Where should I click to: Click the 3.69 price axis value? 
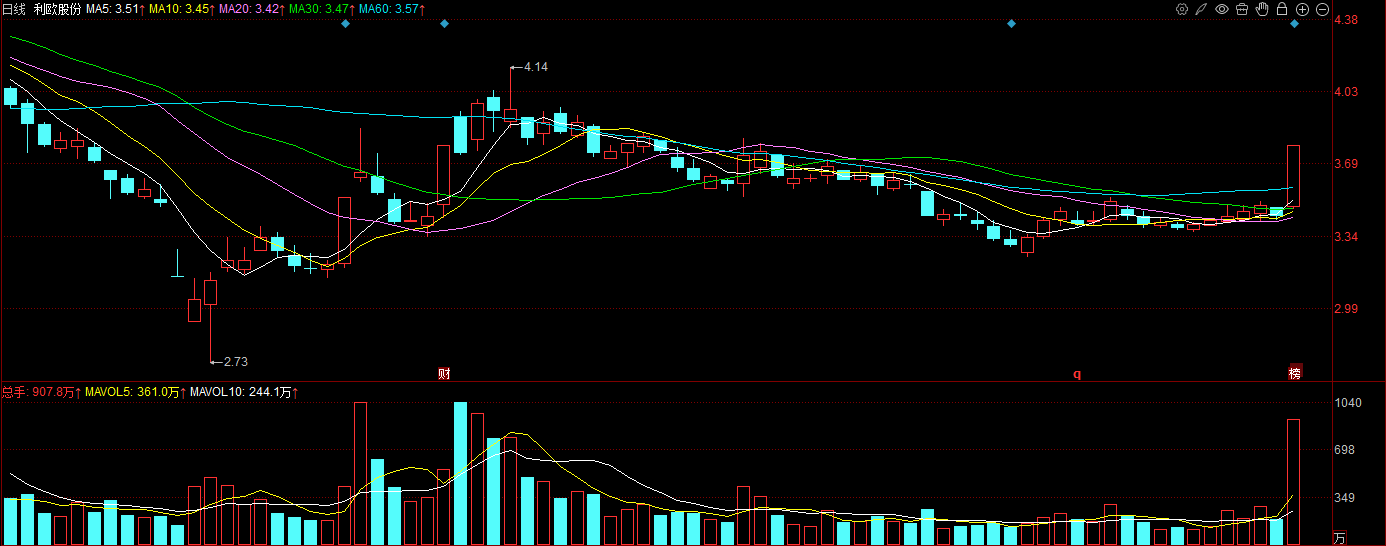[x=1346, y=164]
